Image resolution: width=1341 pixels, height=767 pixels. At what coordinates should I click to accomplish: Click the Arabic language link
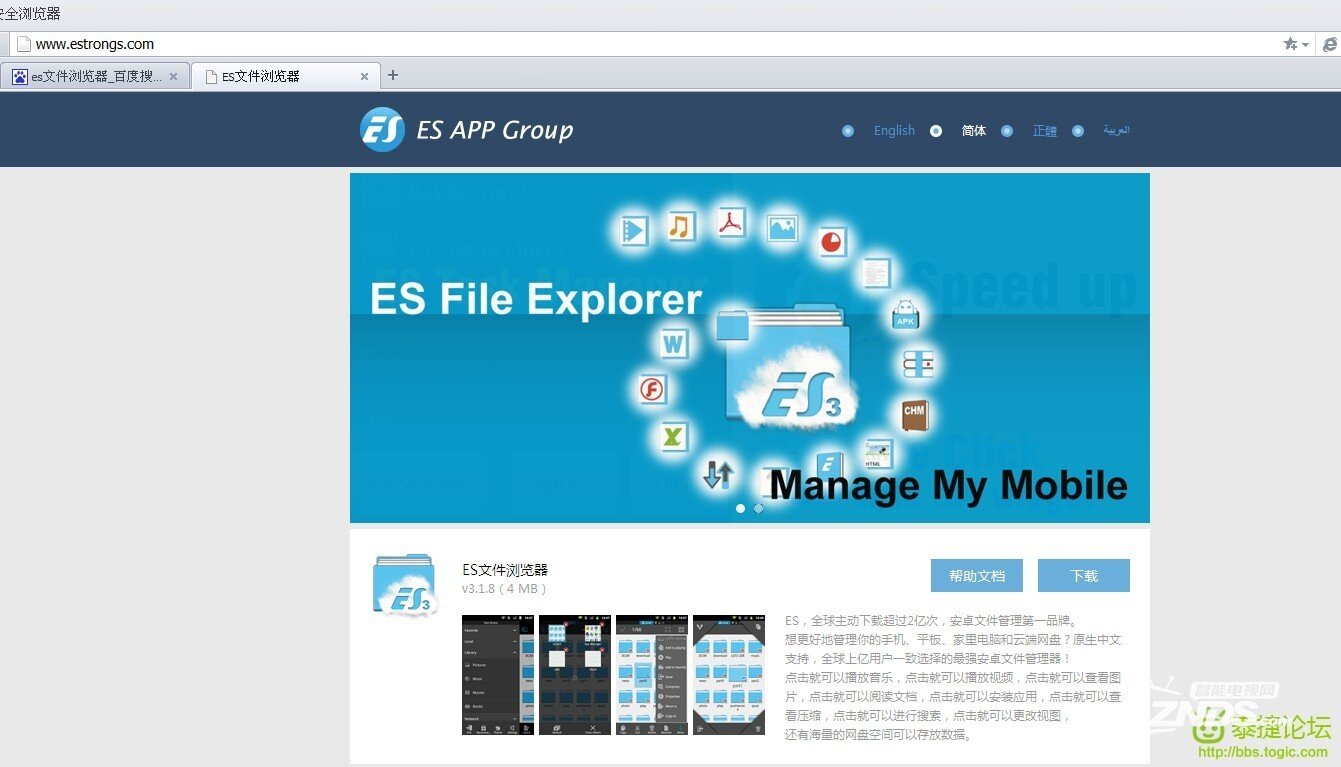1117,131
